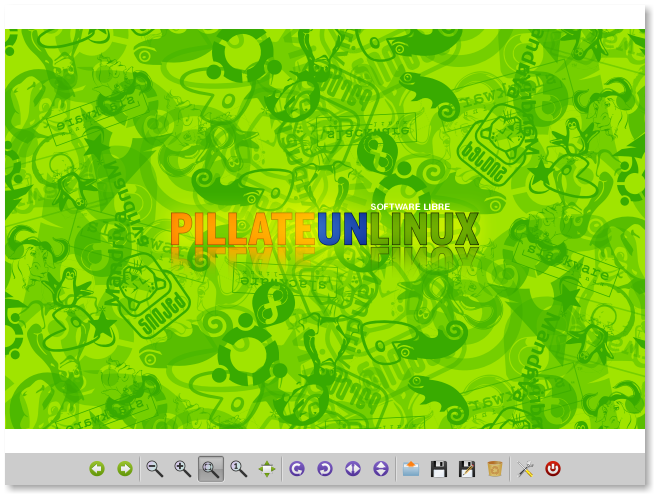
Task: Reset zoom to original 1:1 size
Action: pyautogui.click(x=239, y=469)
